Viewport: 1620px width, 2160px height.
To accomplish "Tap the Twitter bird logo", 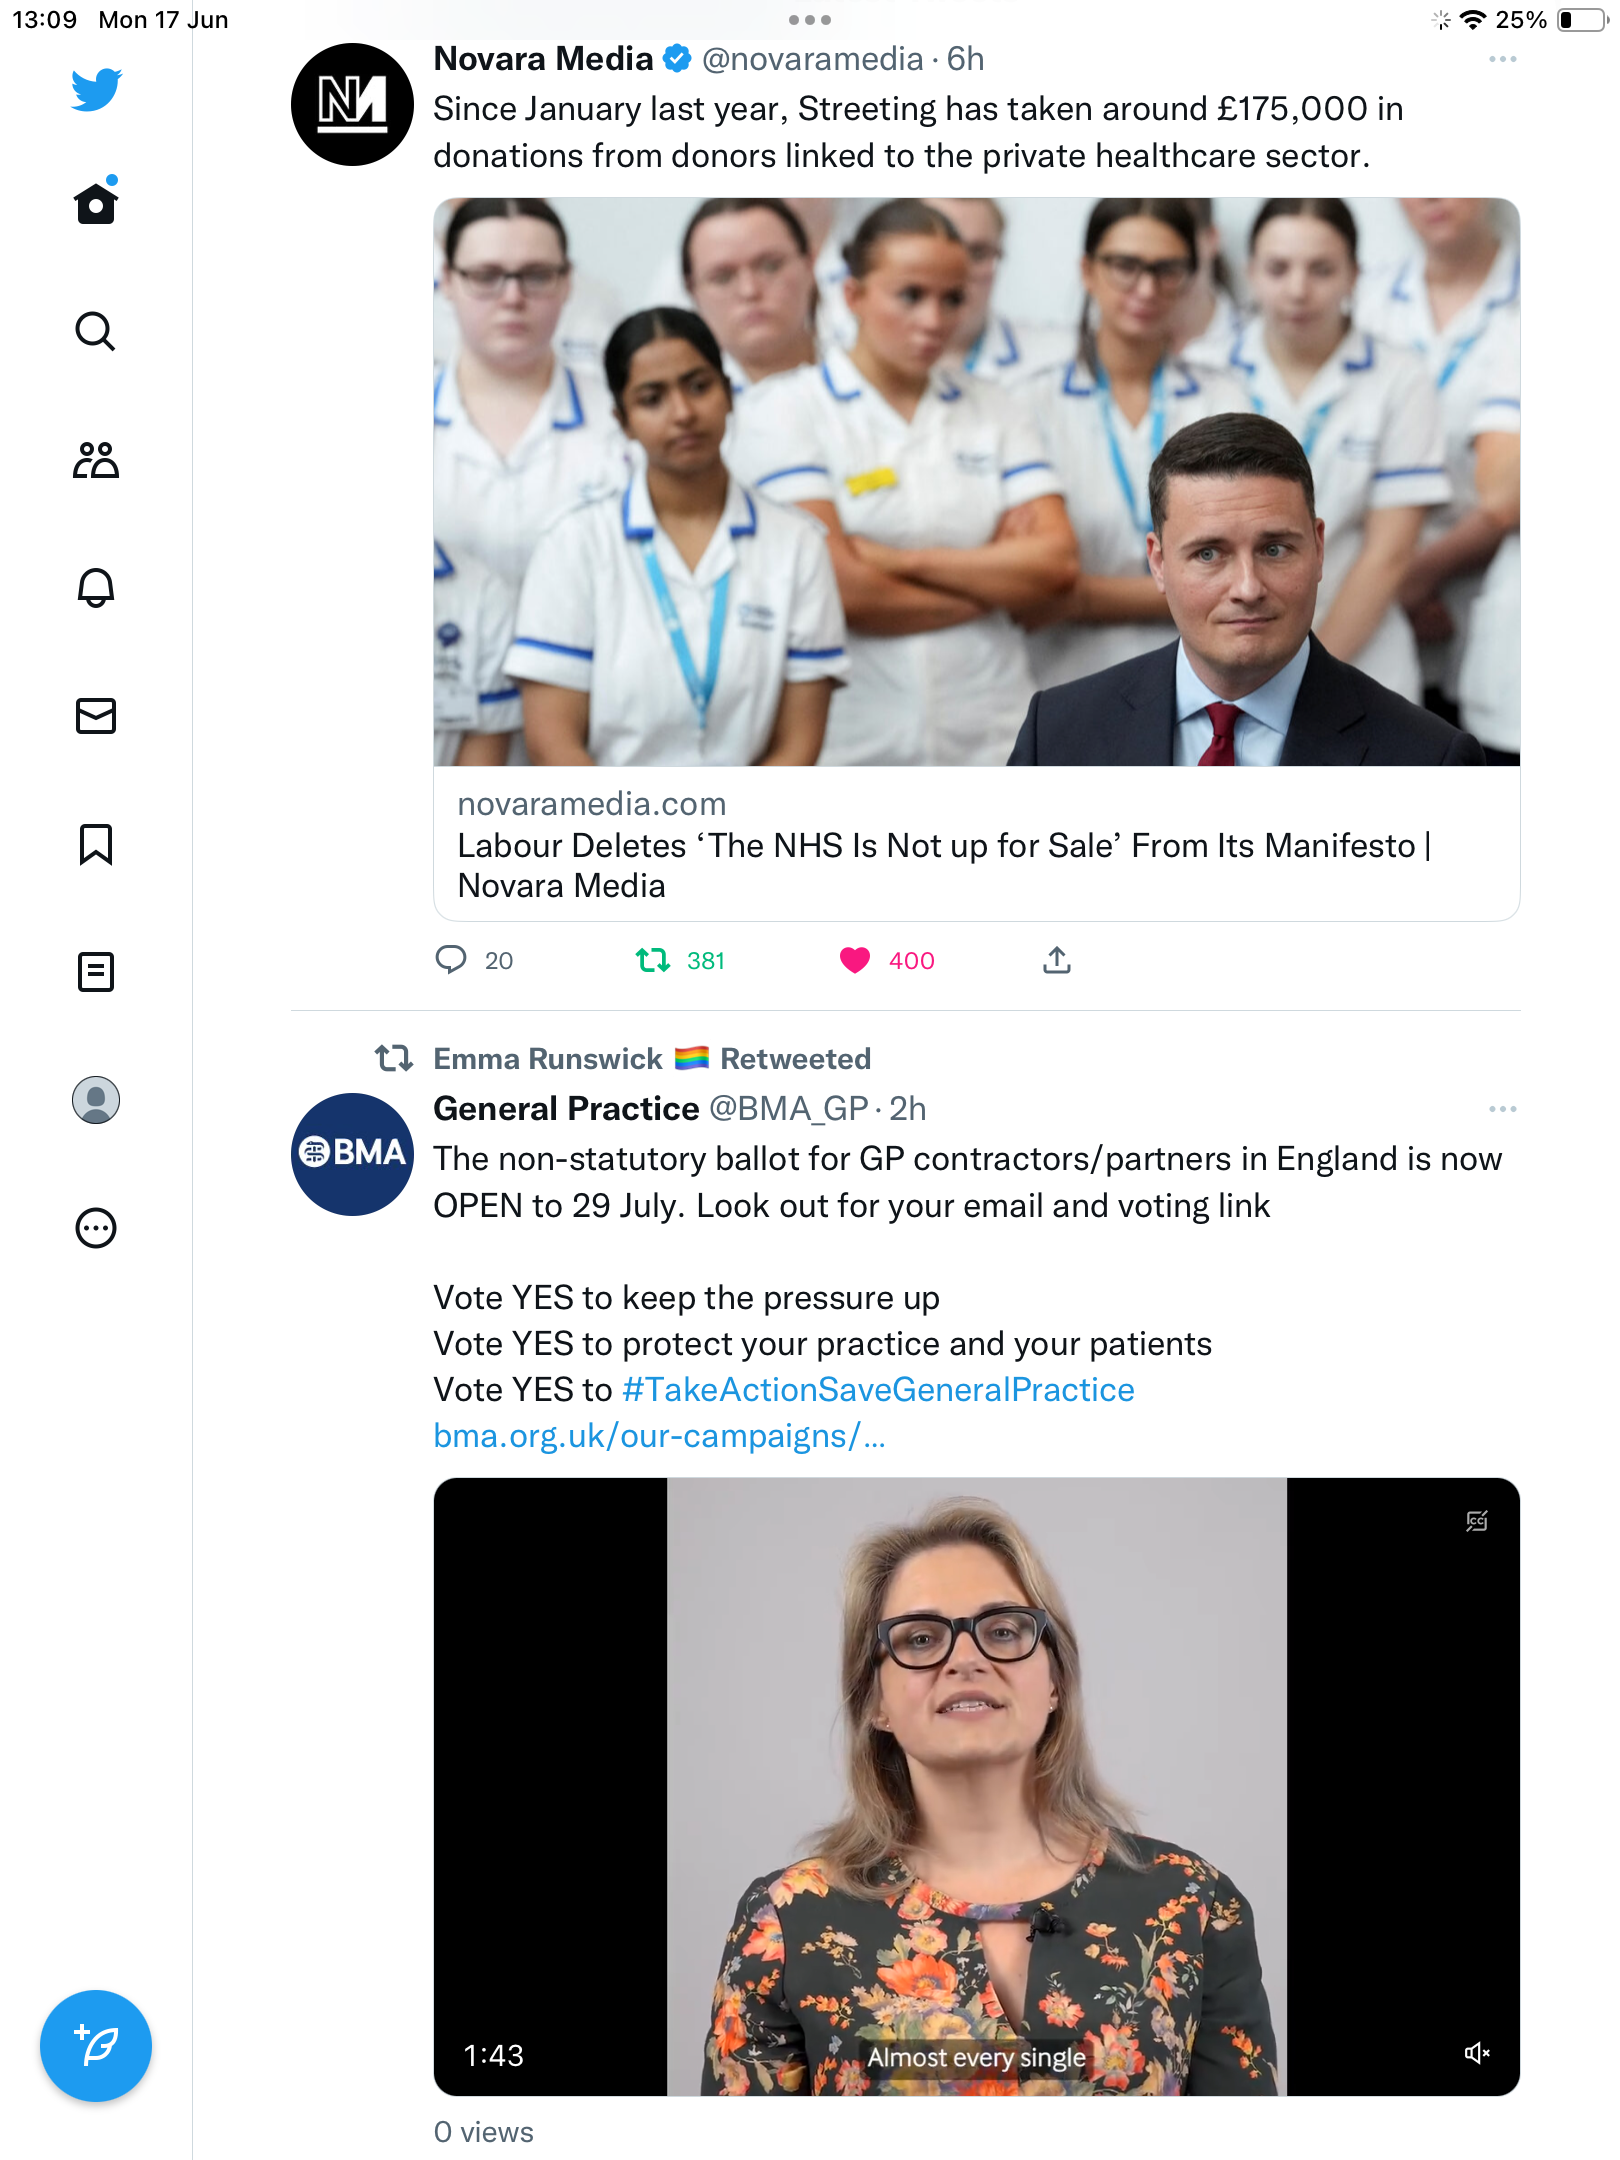I will coord(96,89).
